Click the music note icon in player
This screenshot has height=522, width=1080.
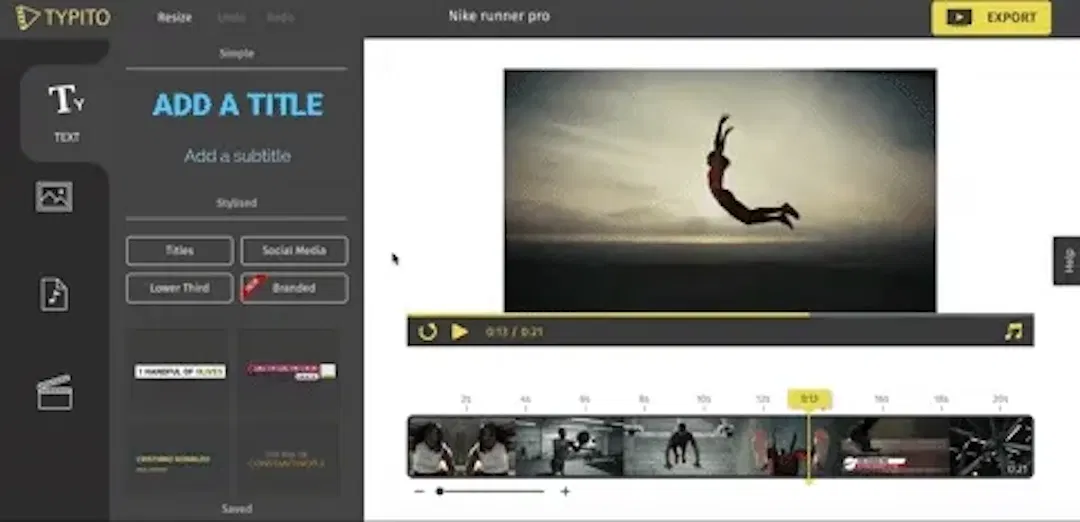click(x=1013, y=331)
